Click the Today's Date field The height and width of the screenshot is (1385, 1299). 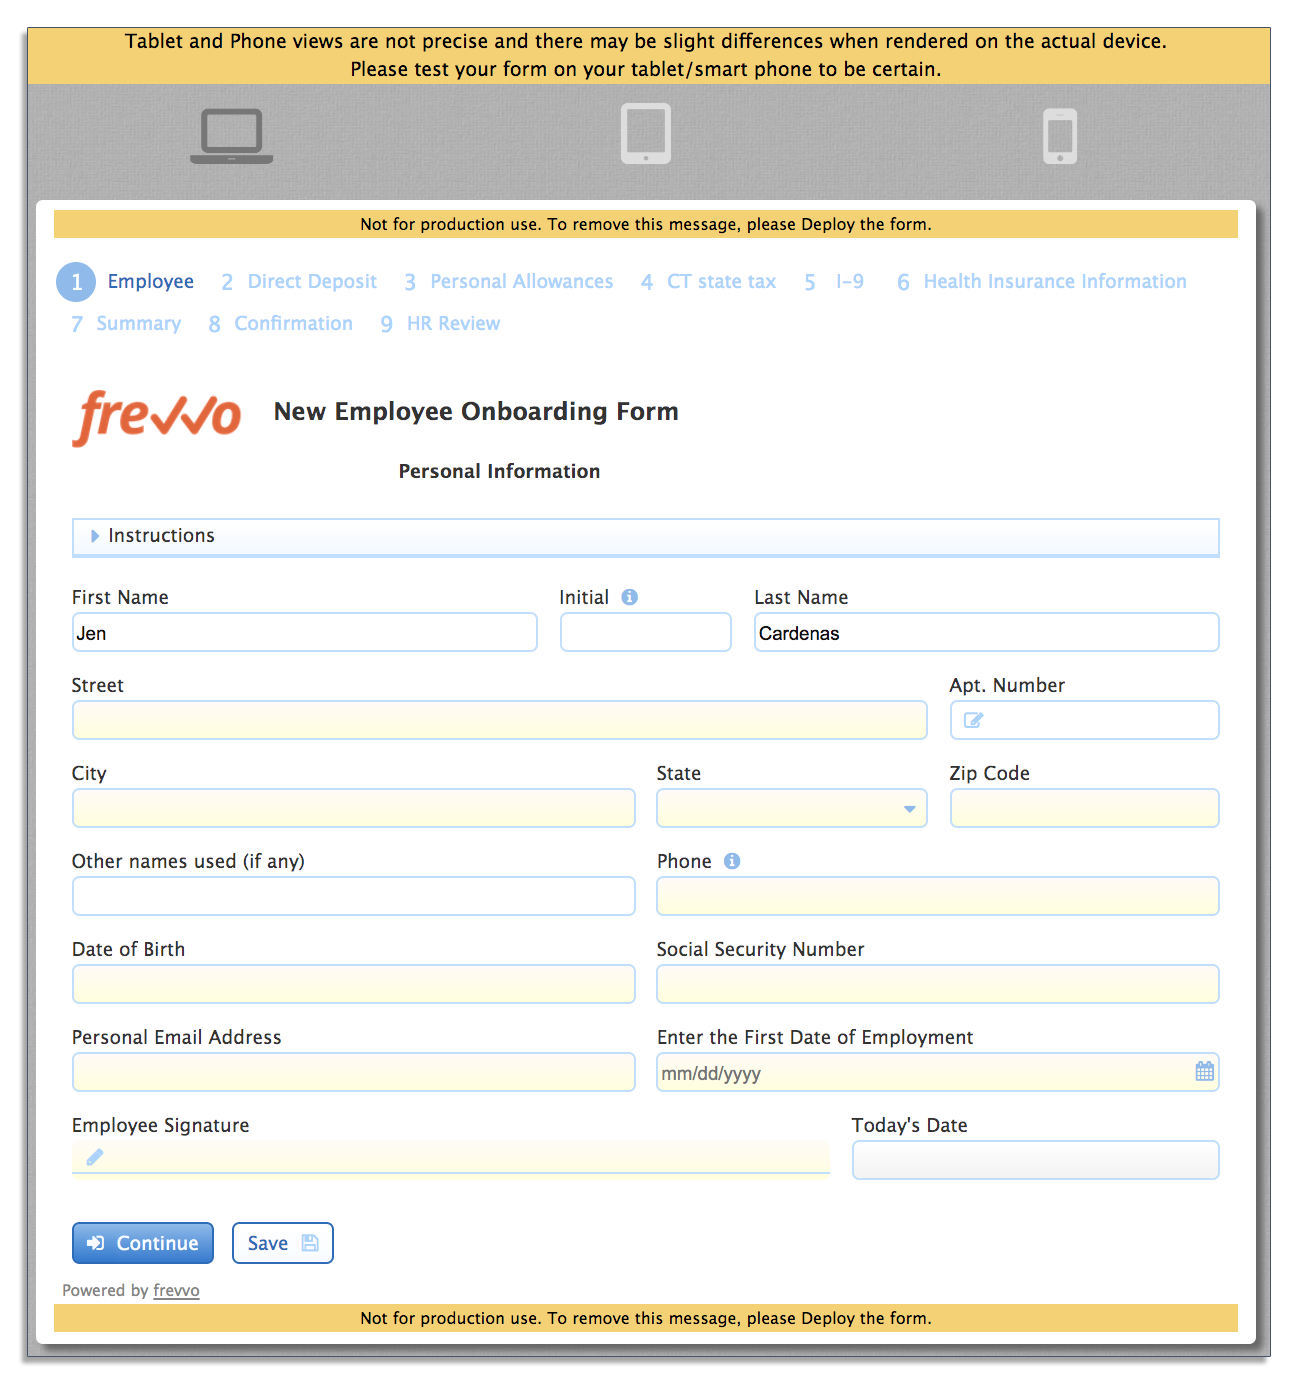coord(1036,1160)
